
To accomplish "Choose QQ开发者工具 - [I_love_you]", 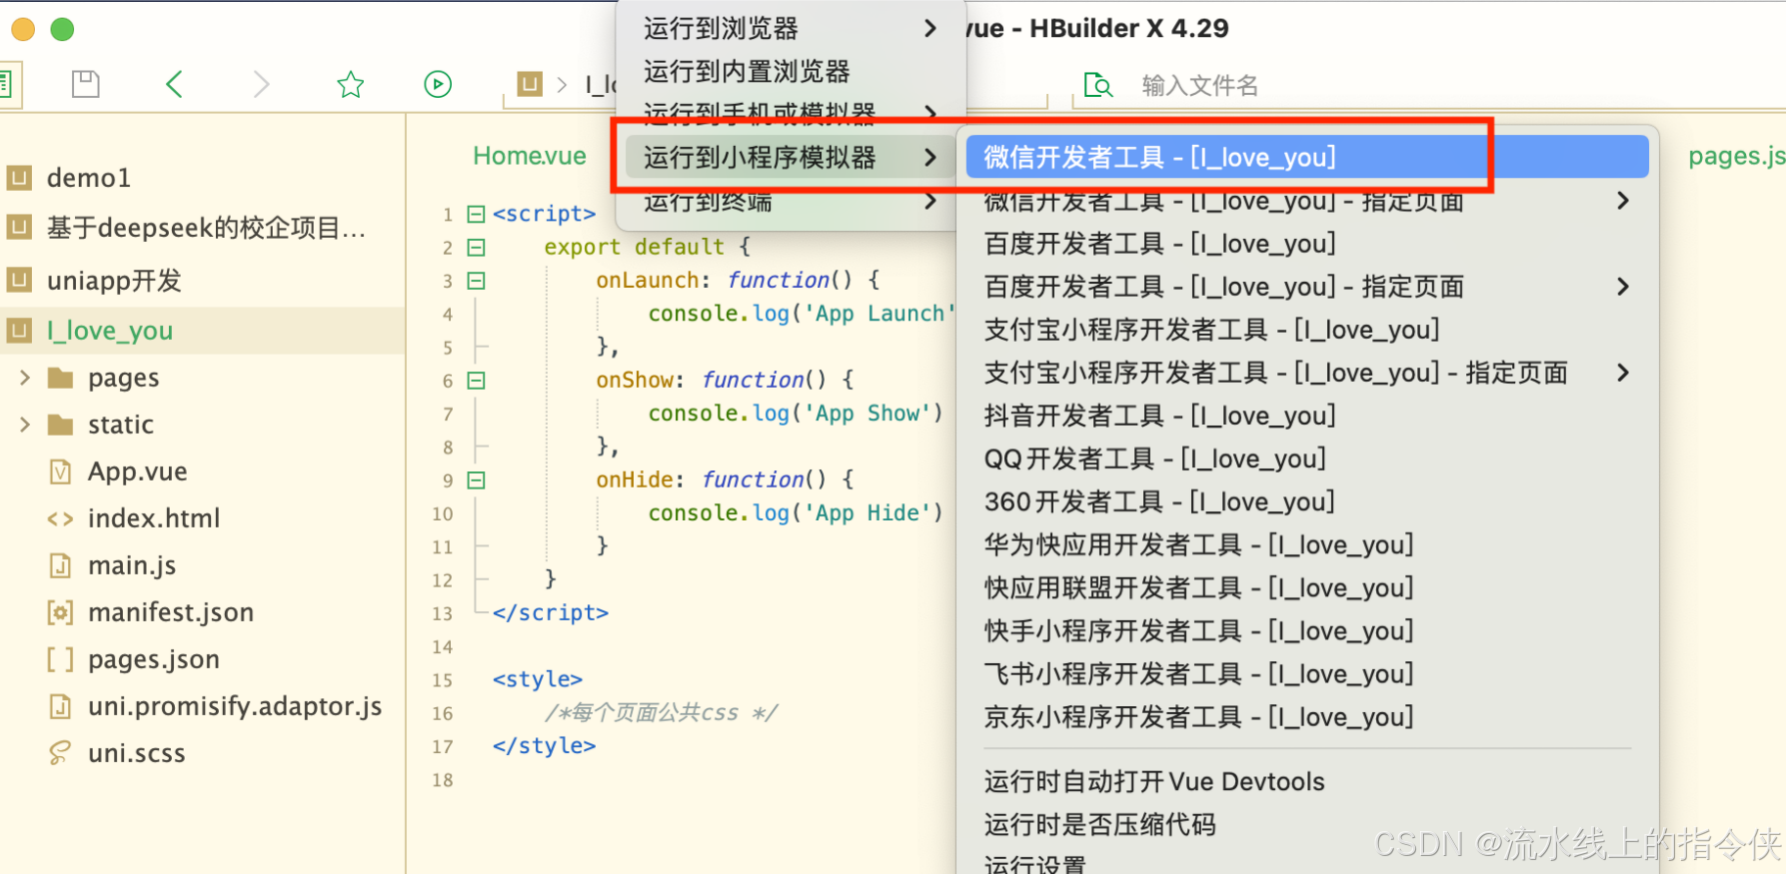I will point(1307,459).
